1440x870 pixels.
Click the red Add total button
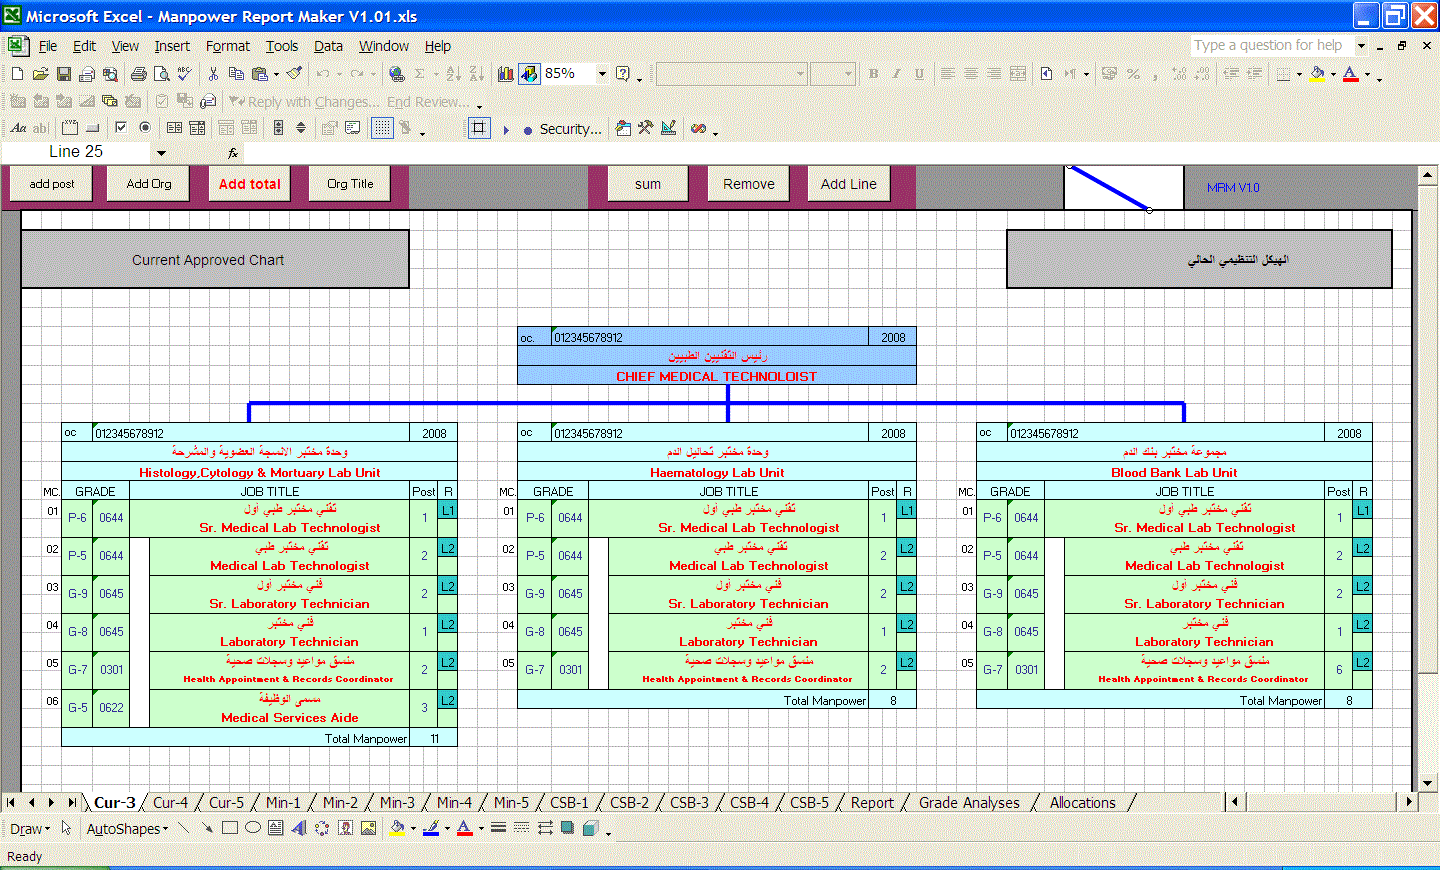click(250, 184)
